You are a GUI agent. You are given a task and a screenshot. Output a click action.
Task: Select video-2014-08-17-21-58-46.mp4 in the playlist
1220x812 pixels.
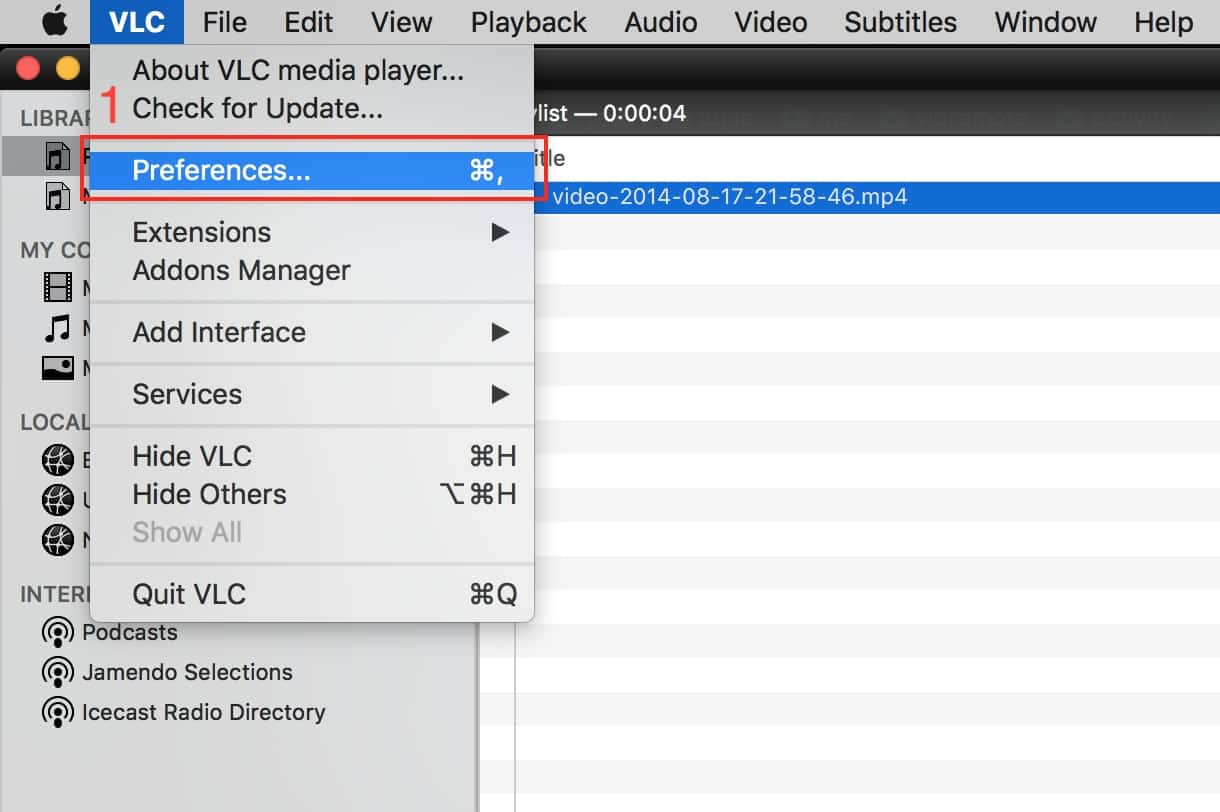click(x=730, y=197)
